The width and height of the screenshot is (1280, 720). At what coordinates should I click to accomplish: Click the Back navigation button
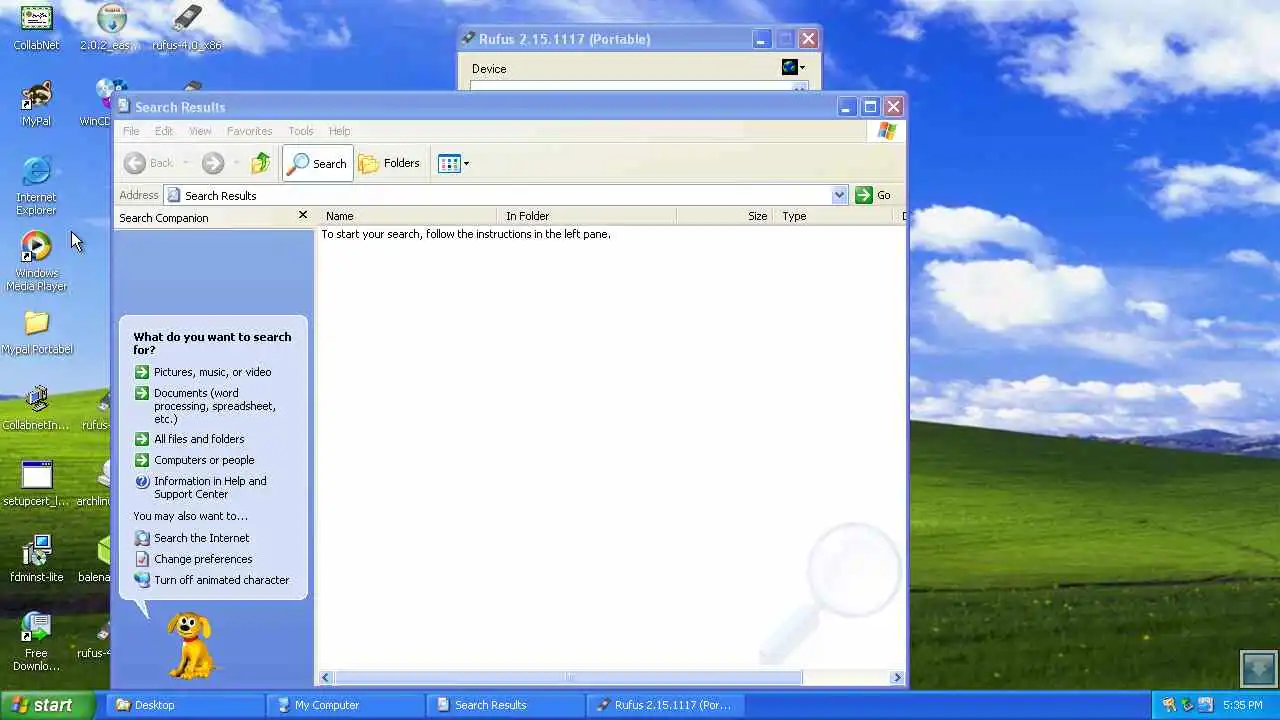[x=149, y=163]
